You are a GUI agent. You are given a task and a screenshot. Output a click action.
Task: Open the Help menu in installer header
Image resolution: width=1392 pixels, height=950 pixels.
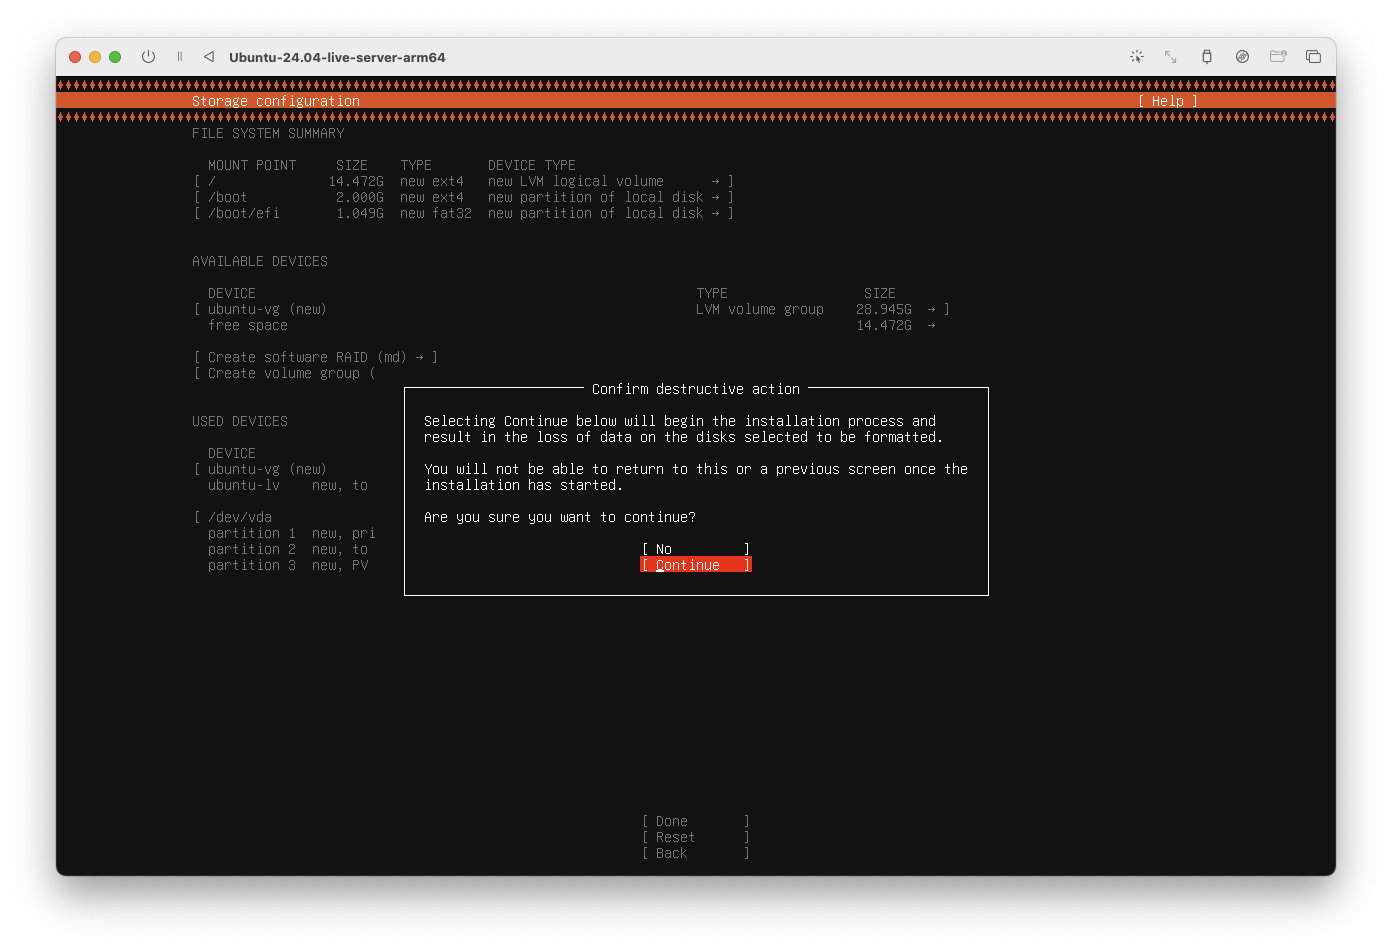1167,101
